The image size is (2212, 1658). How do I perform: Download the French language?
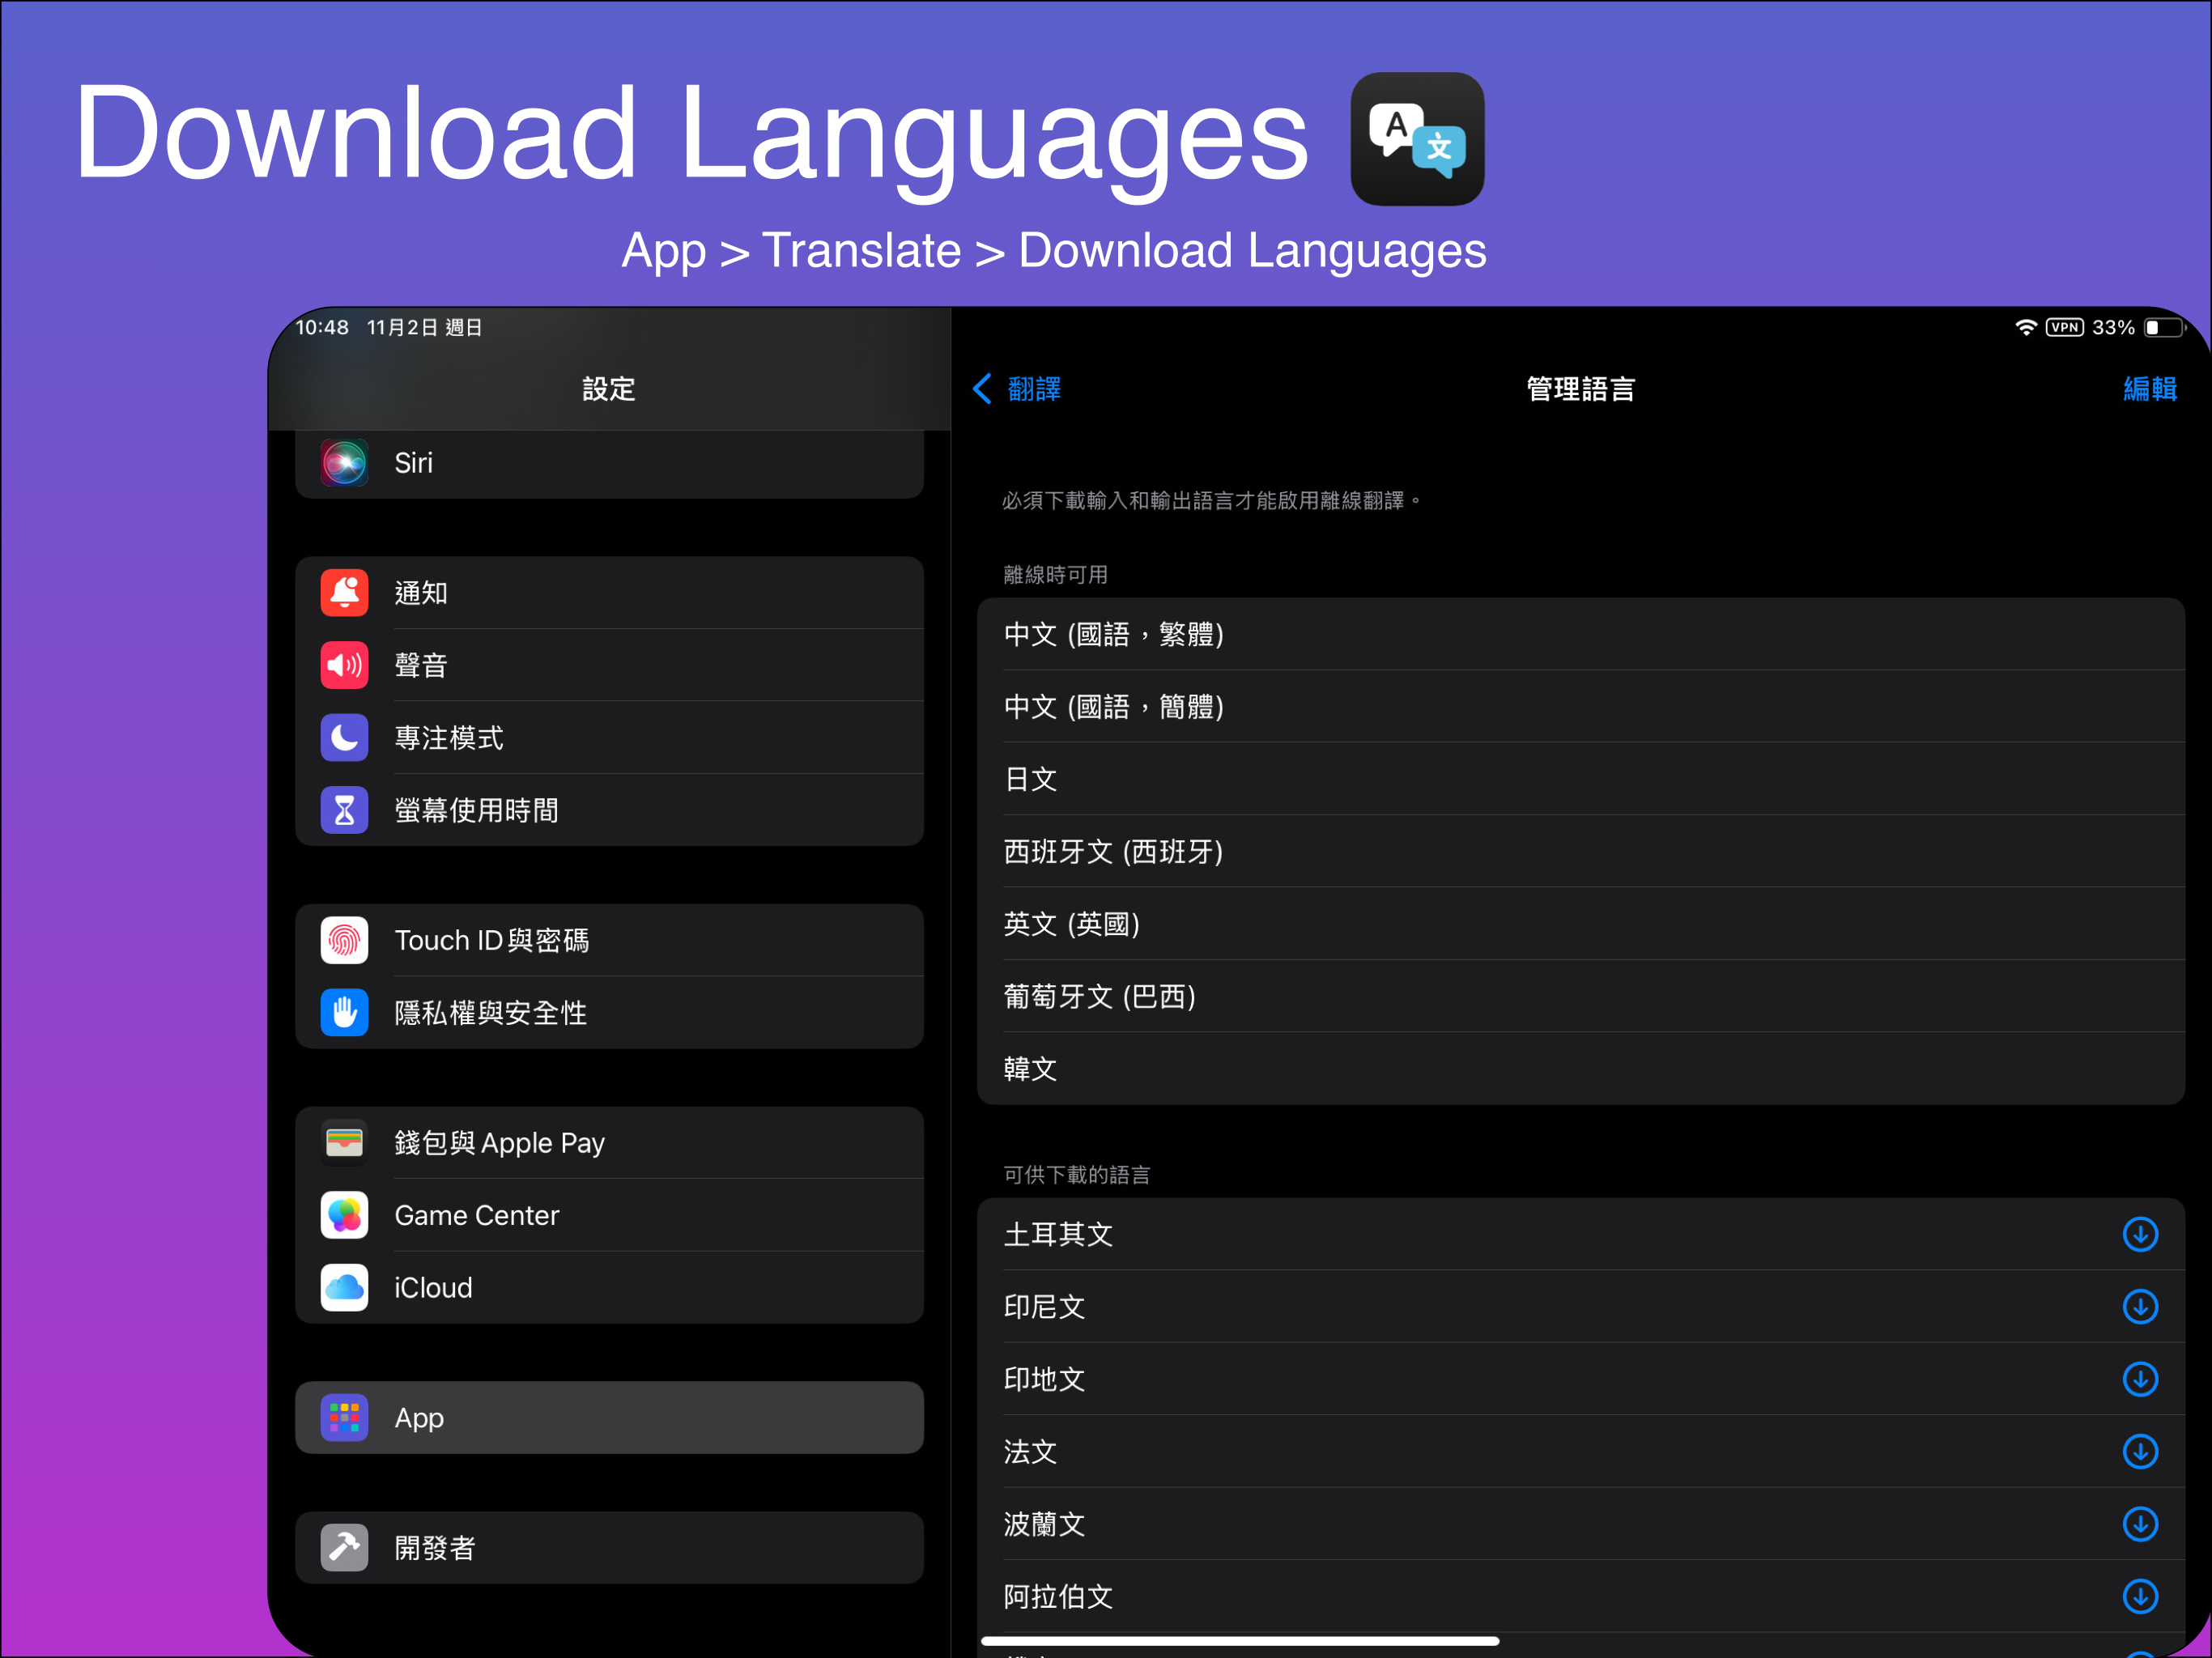point(2139,1451)
